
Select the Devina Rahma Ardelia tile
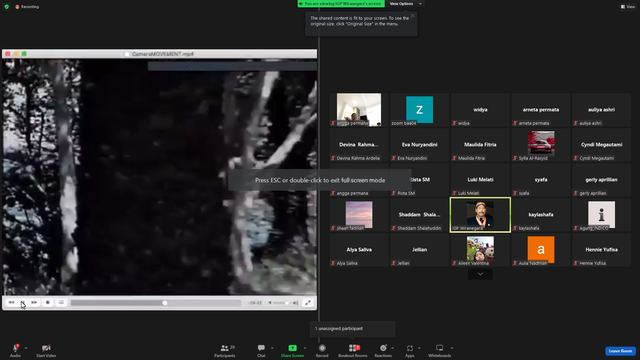[x=359, y=145]
